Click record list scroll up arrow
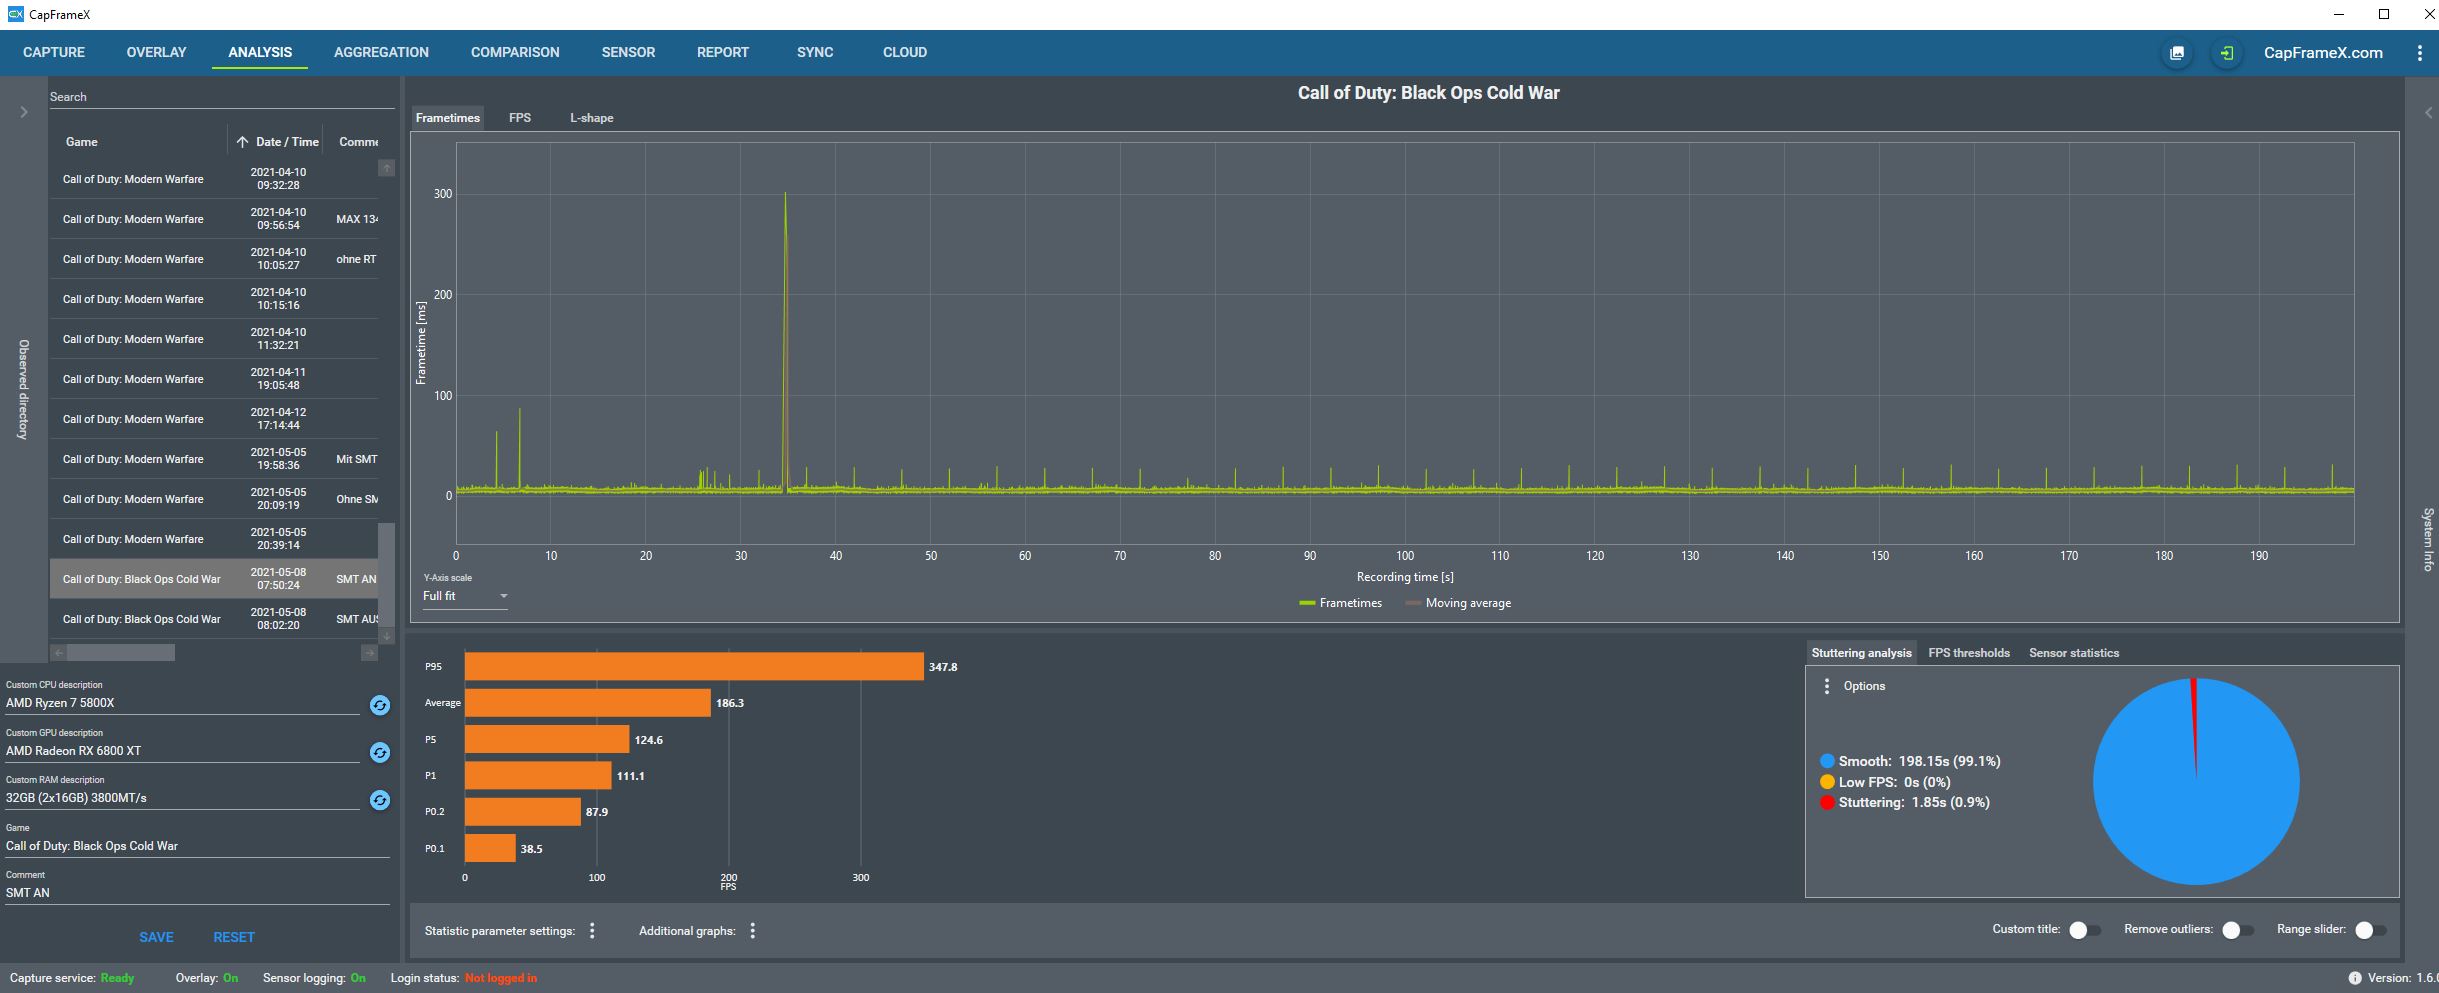Screen dimensions: 2439x993 tap(387, 168)
